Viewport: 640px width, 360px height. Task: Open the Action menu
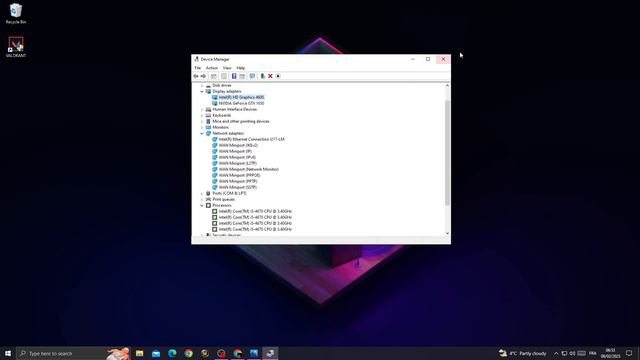tap(211, 68)
